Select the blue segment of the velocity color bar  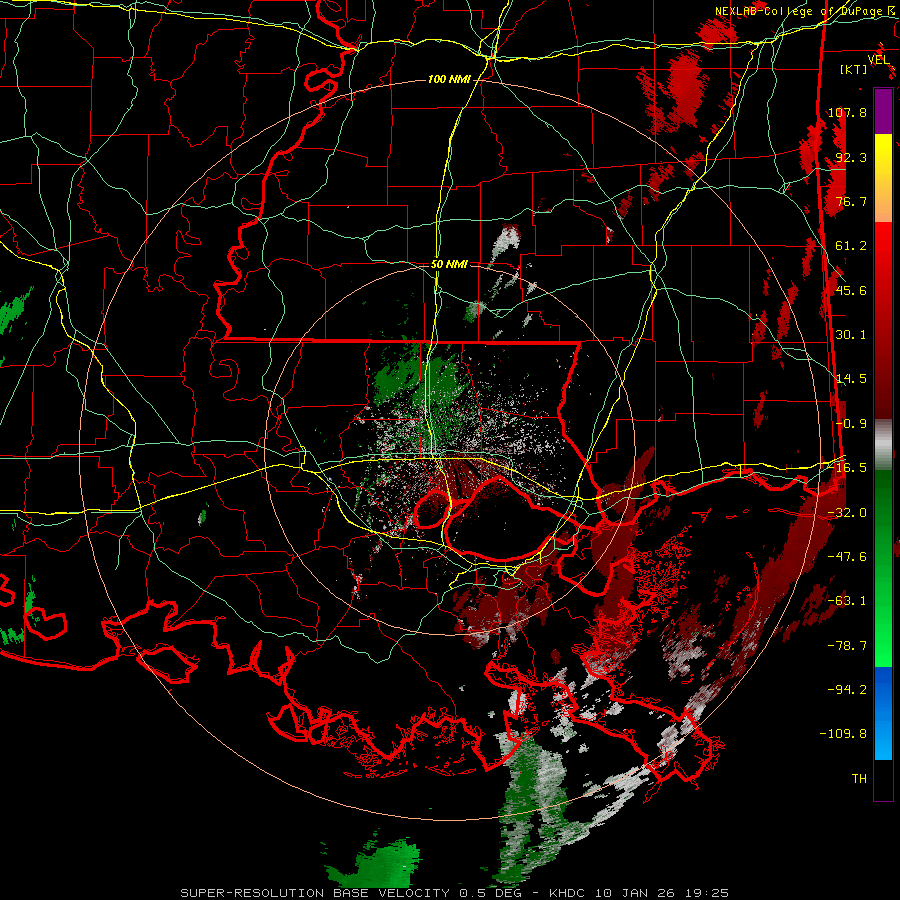(883, 713)
